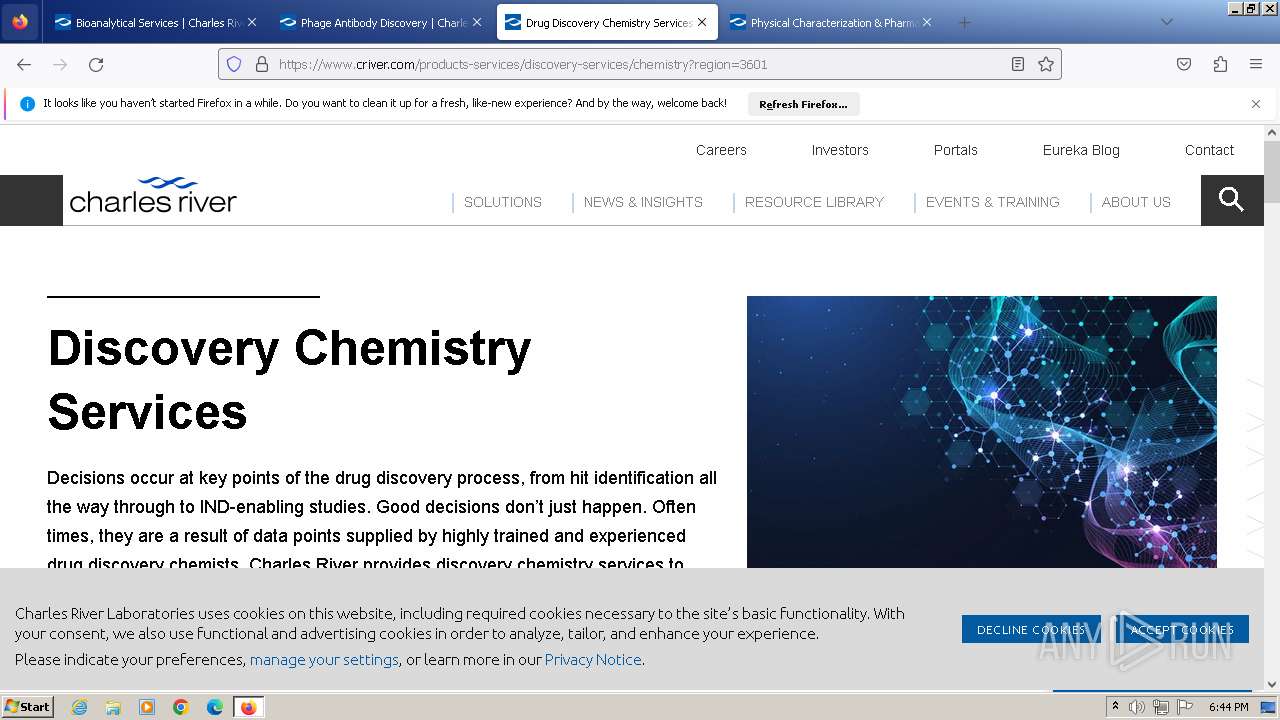Show hidden system tray icons arrow
Viewport: 1280px width, 720px height.
(1116, 707)
